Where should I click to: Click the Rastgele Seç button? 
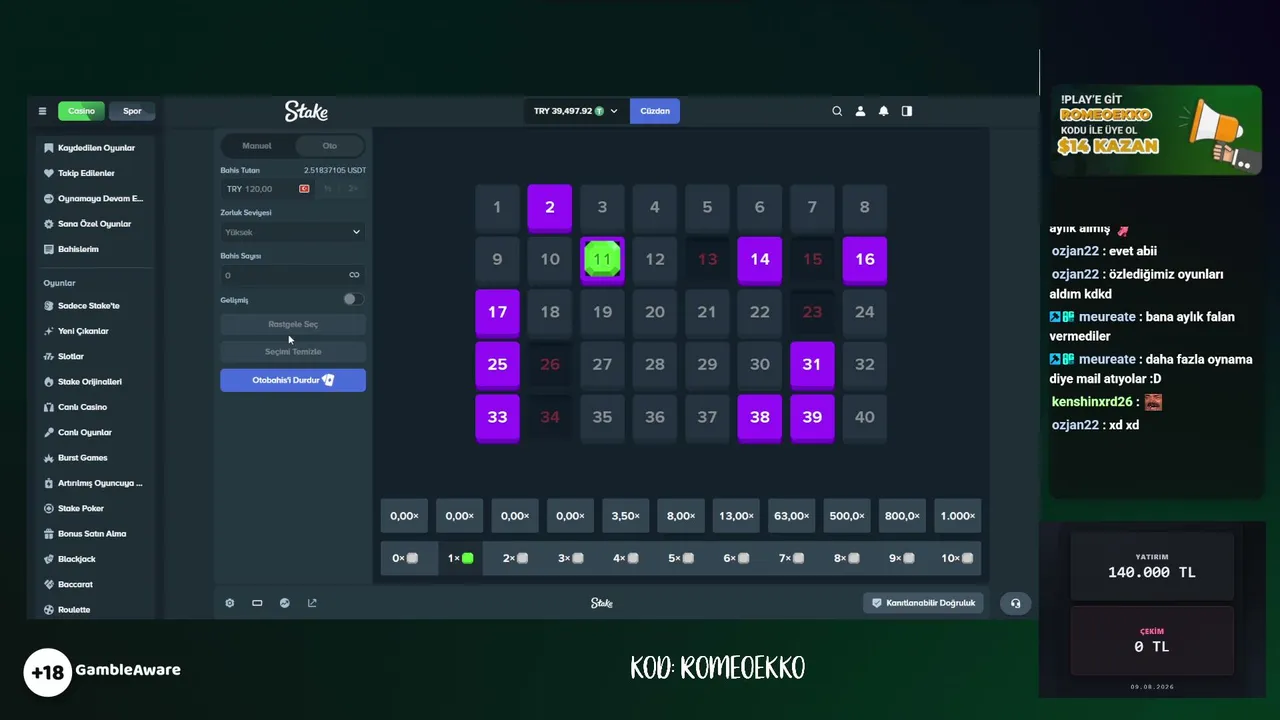(293, 324)
